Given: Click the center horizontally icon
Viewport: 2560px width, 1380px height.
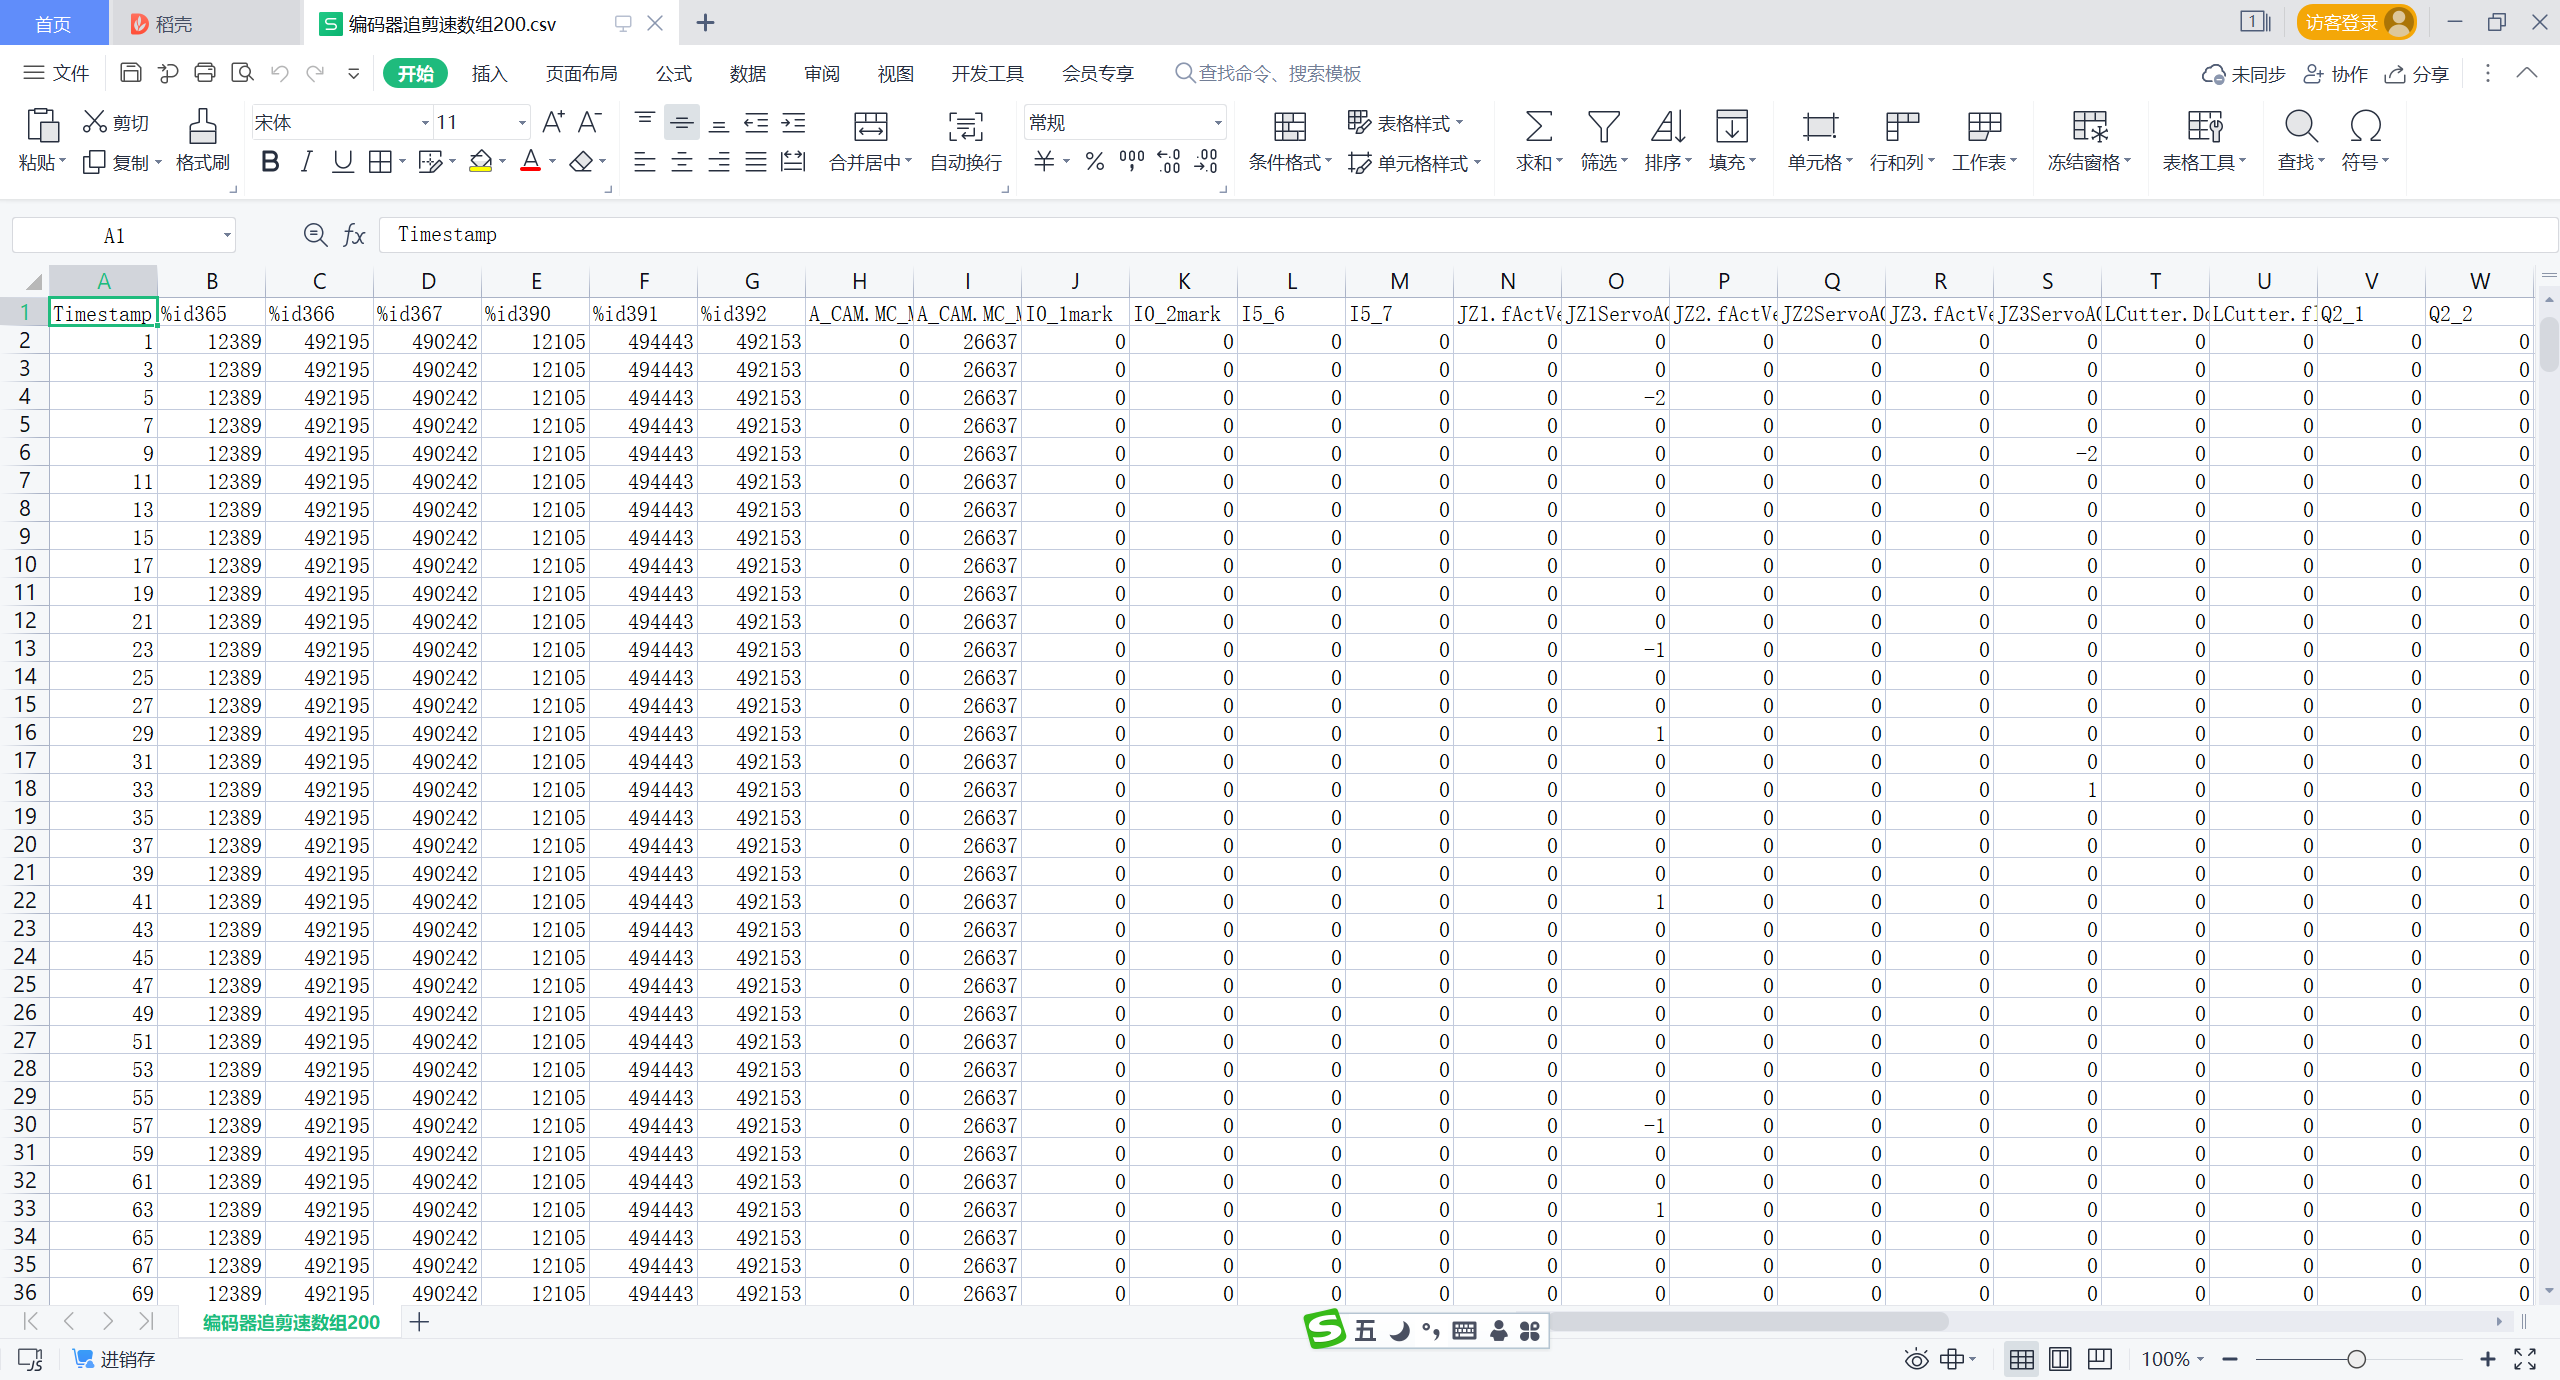Looking at the screenshot, I should (x=682, y=162).
